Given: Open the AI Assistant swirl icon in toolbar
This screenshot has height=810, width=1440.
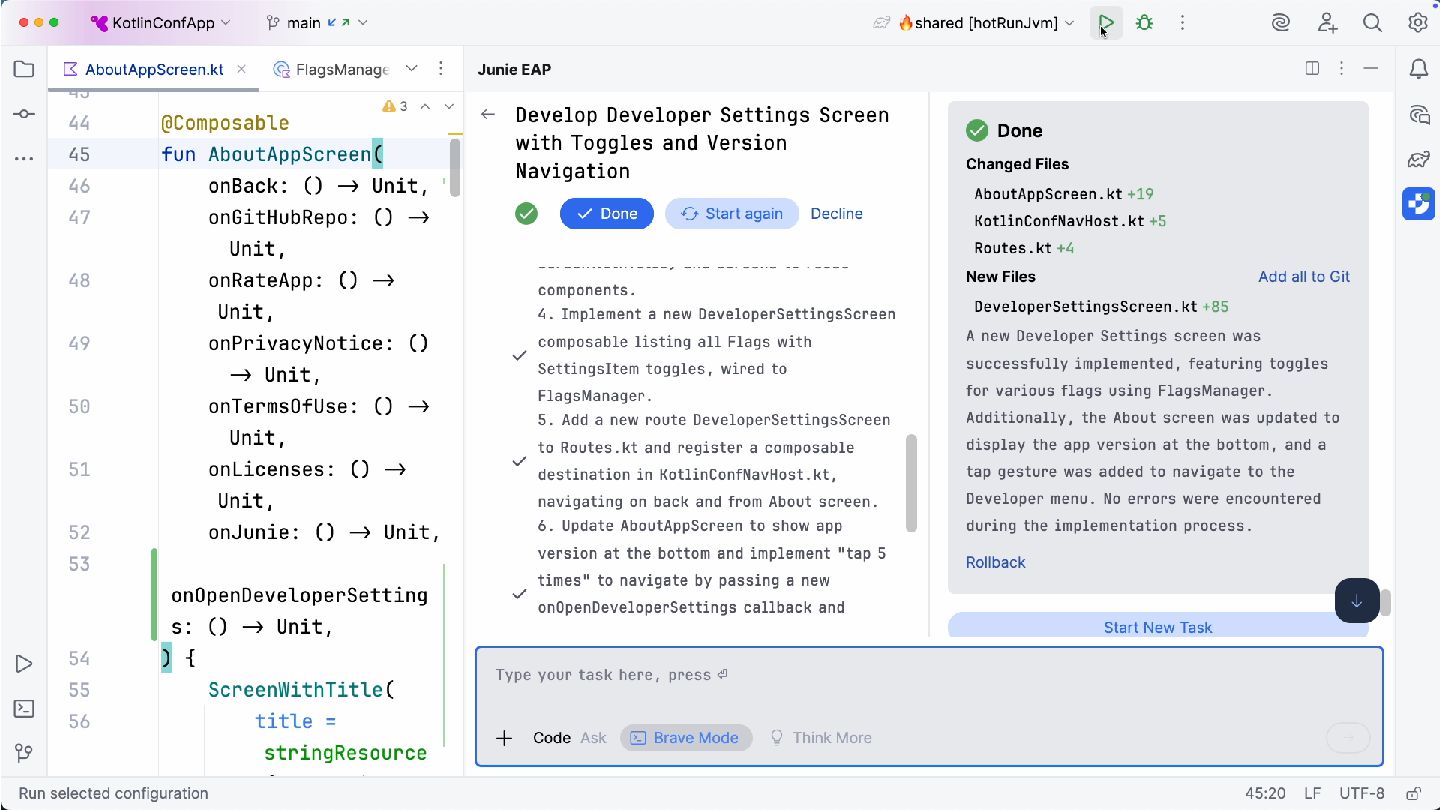Looking at the screenshot, I should click(1281, 22).
